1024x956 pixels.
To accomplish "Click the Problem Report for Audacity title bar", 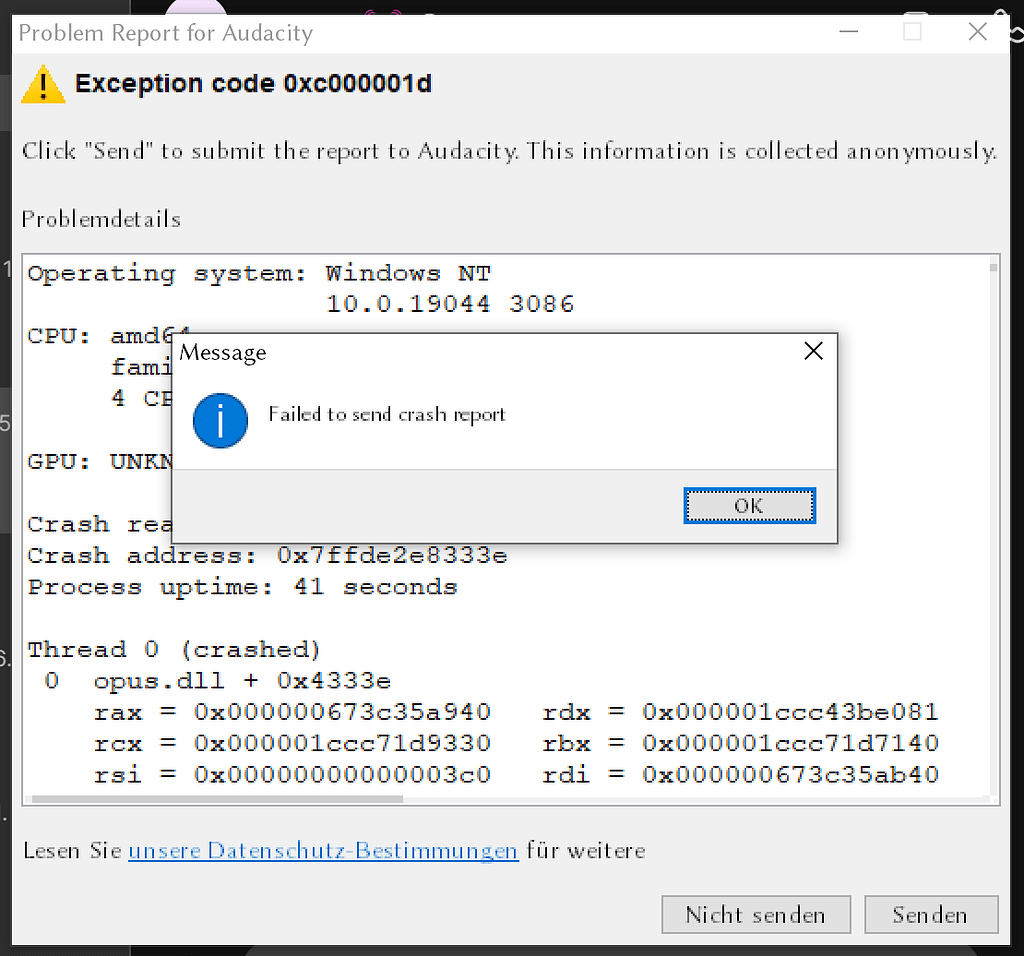I will coord(165,33).
